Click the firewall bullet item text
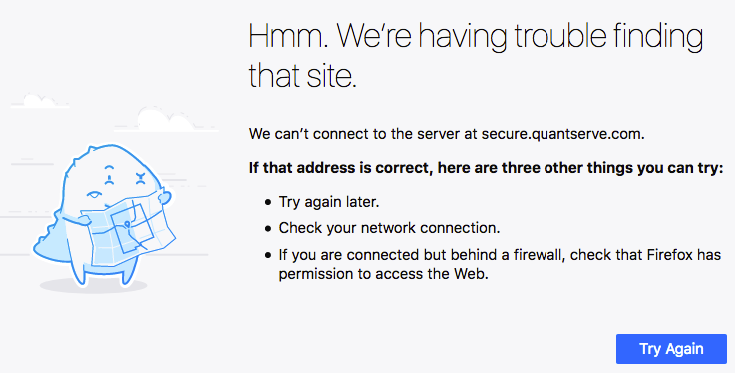The width and height of the screenshot is (735, 373). 500,255
